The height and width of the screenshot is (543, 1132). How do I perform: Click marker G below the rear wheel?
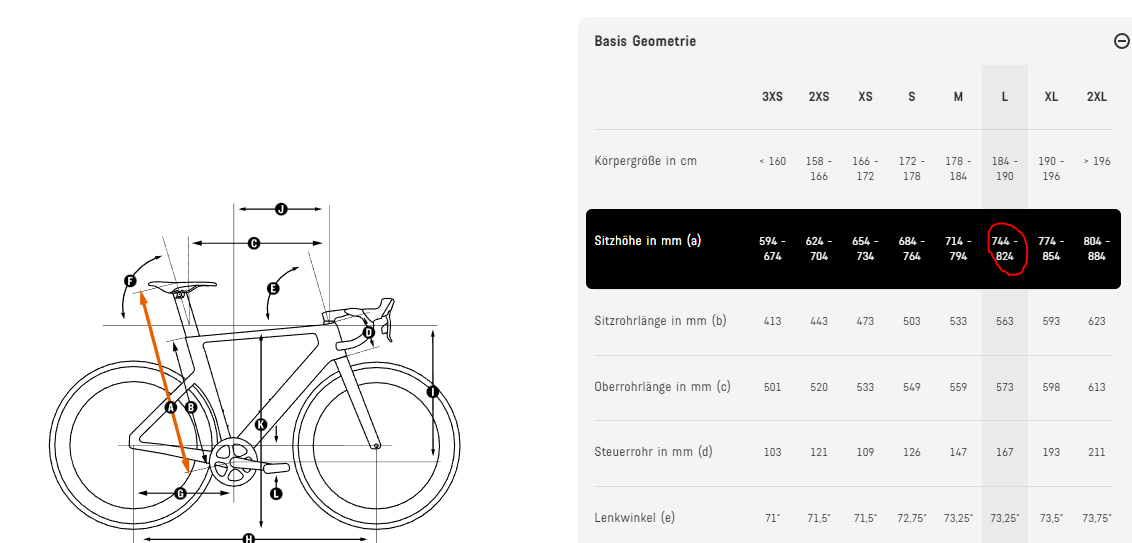[180, 493]
